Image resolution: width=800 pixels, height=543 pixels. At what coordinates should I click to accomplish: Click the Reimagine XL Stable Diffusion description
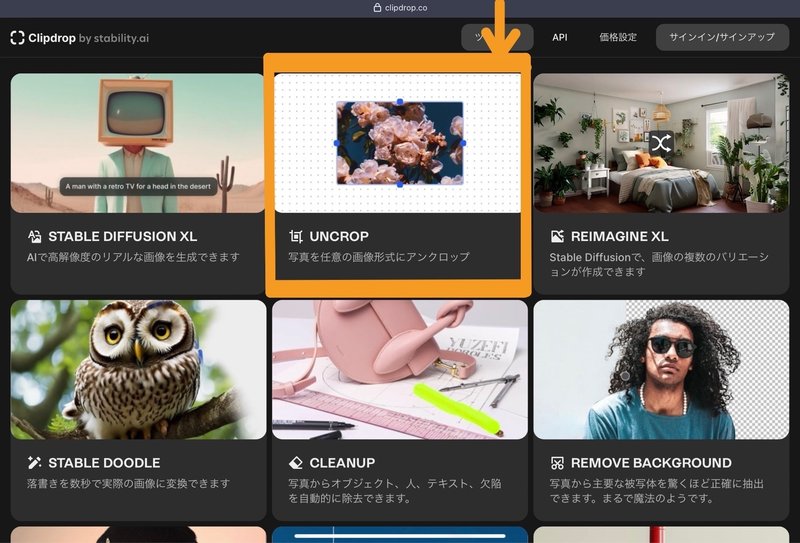coord(659,264)
